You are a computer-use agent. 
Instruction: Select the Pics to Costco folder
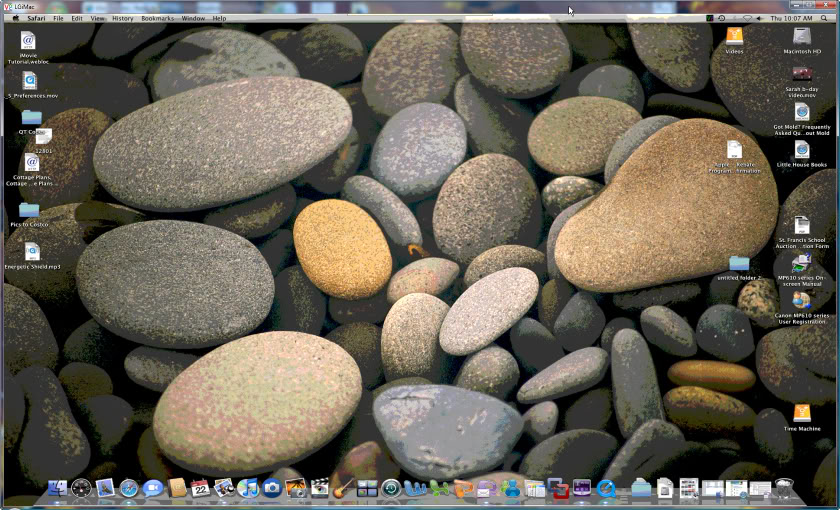coord(29,211)
